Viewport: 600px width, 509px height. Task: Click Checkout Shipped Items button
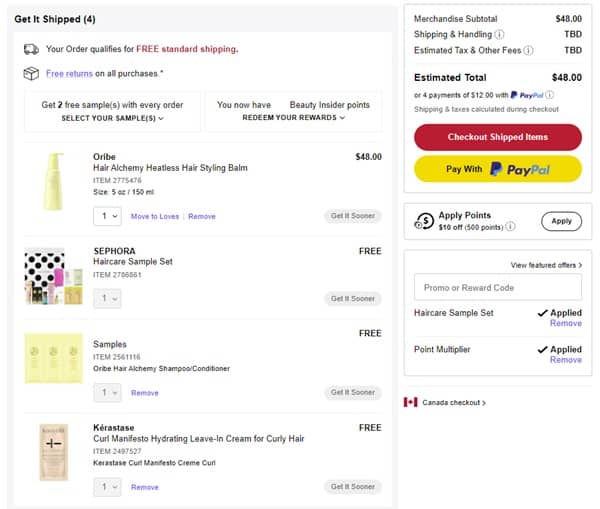(x=497, y=137)
